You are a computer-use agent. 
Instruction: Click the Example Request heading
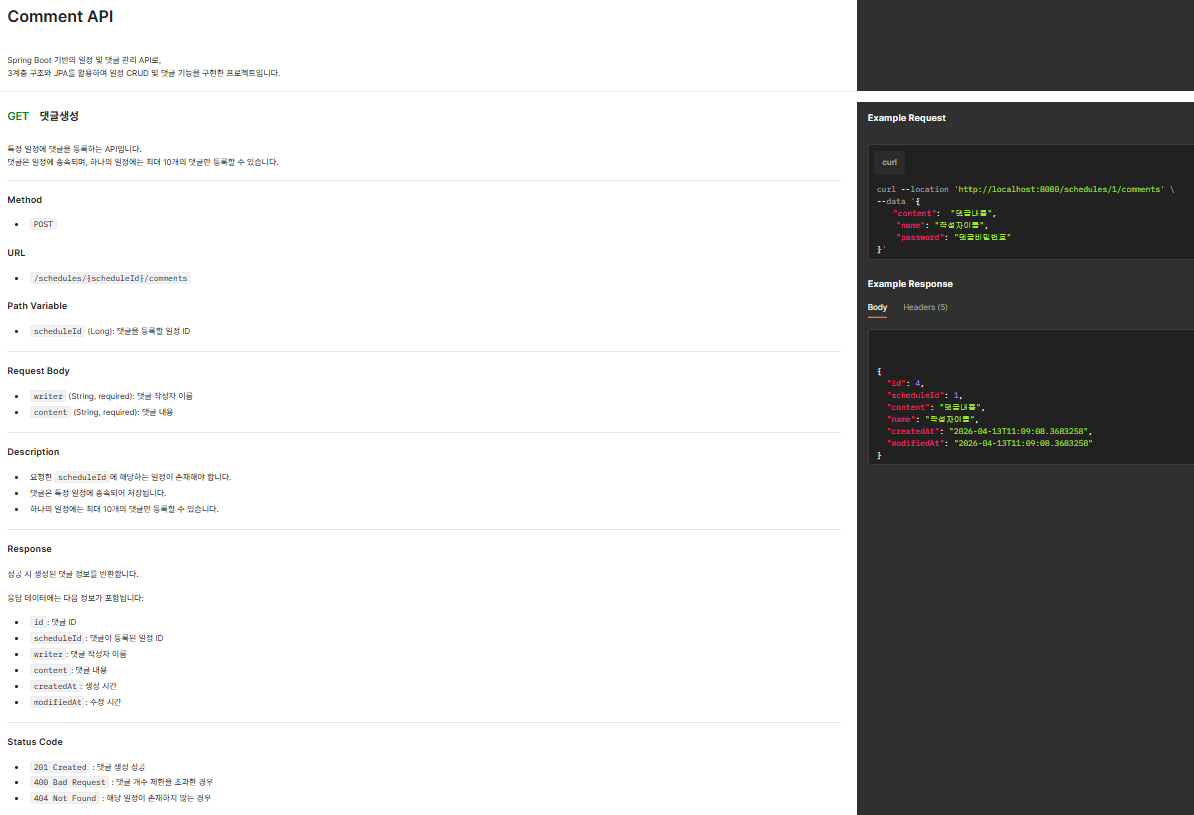(x=906, y=118)
